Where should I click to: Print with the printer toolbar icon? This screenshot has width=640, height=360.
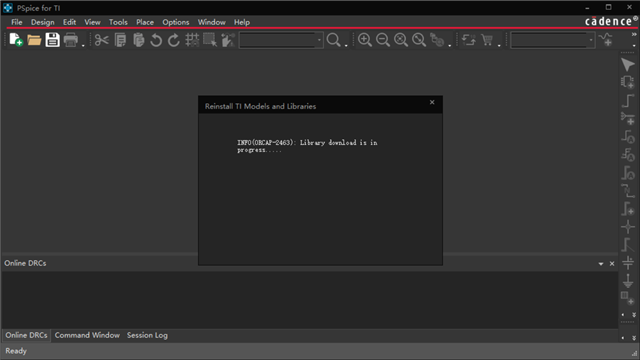coord(71,40)
